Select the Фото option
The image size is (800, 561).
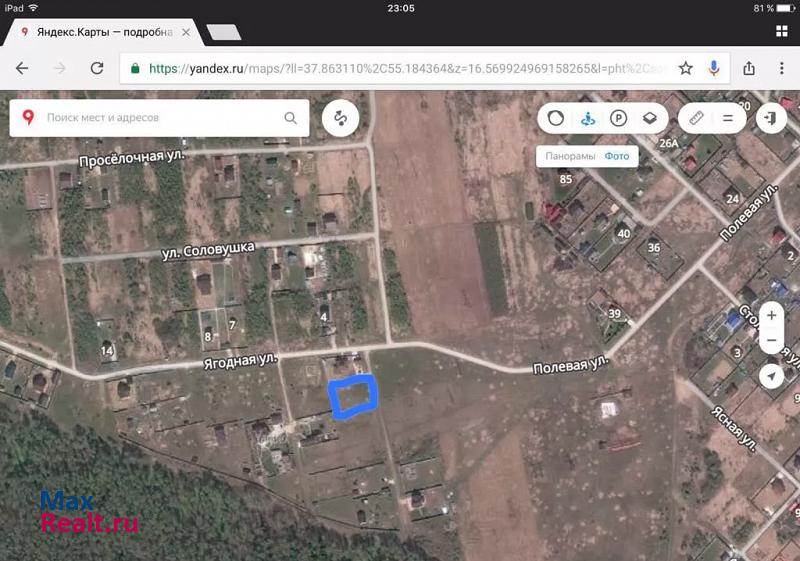[x=617, y=156]
